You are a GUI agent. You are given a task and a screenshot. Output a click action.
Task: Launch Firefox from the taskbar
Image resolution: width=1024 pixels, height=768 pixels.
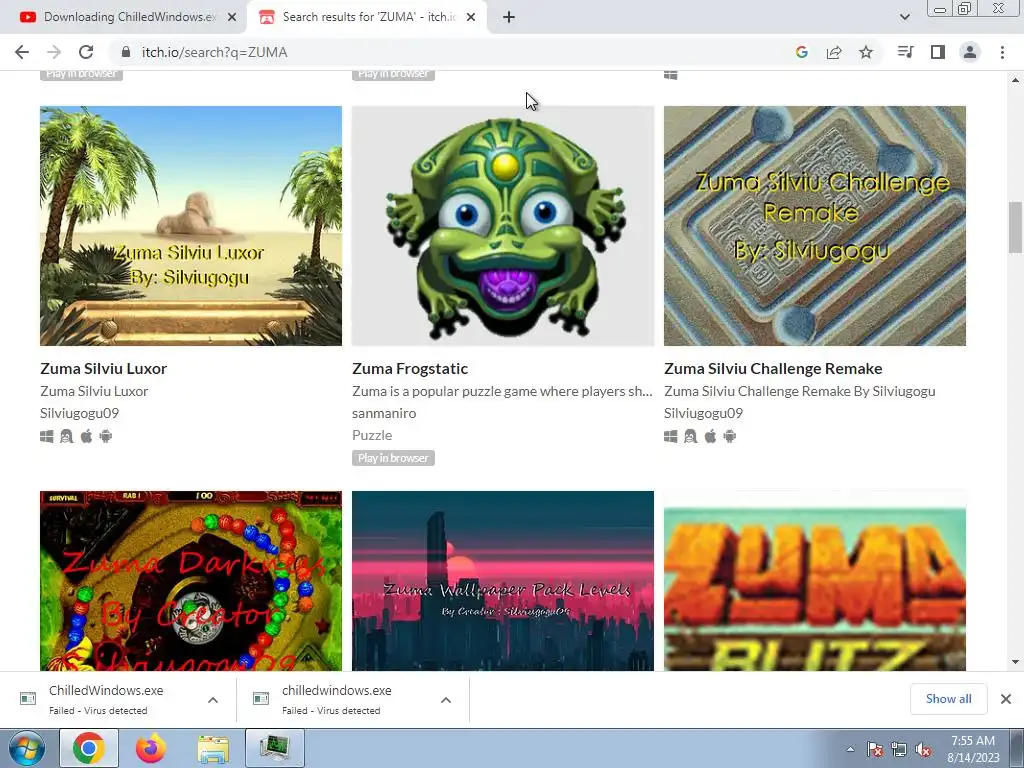point(151,748)
